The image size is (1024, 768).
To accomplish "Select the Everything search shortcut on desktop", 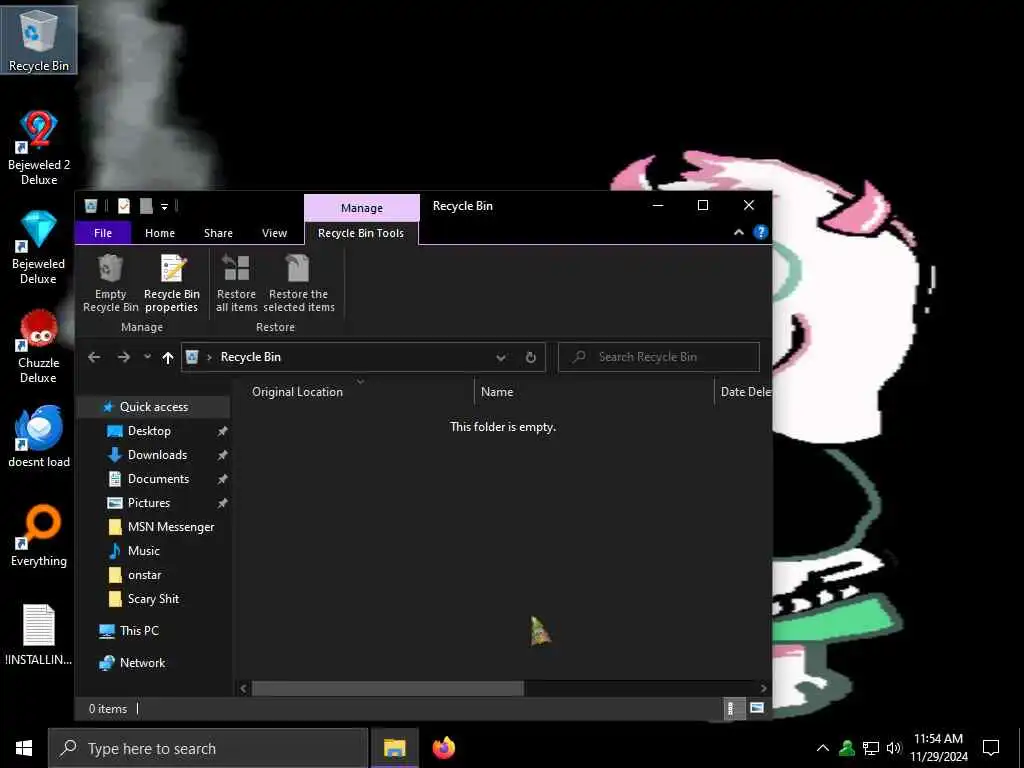I will pyautogui.click(x=39, y=536).
